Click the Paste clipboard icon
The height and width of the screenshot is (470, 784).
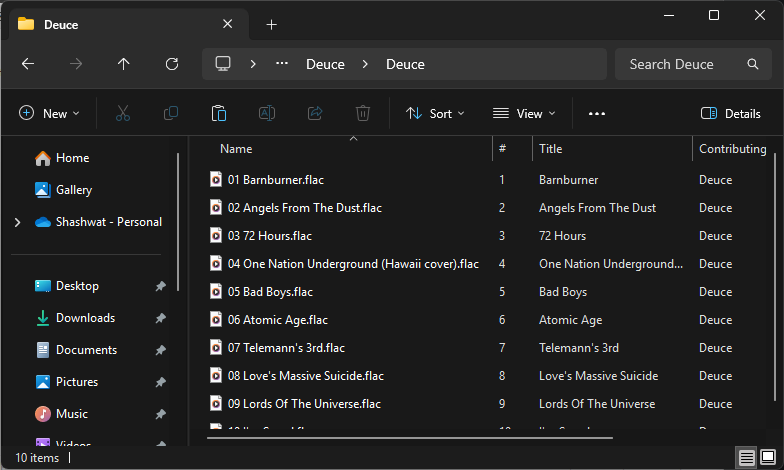219,114
